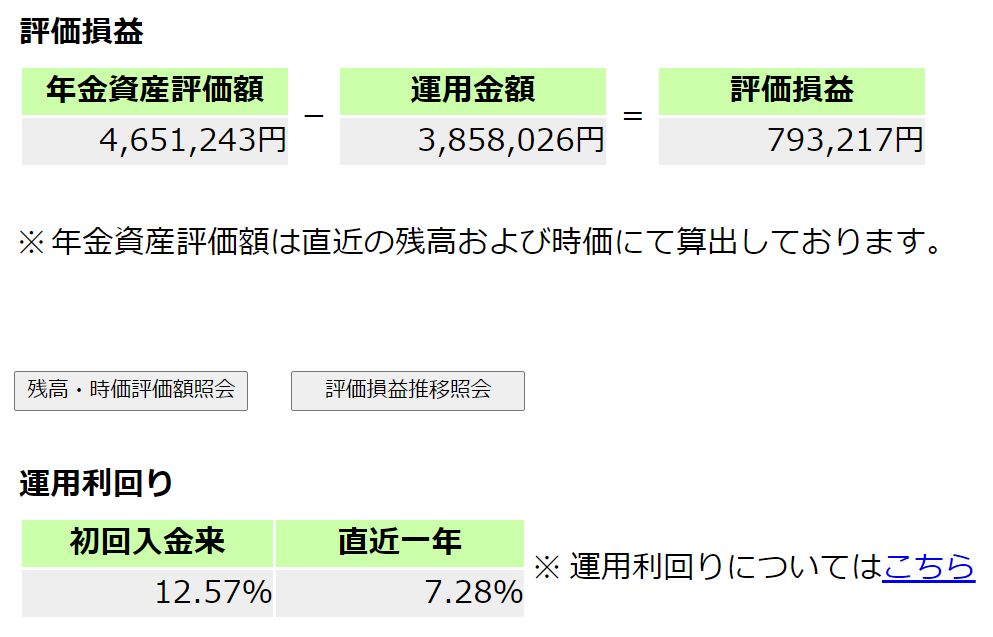Click the 評価損益 section heading at top

click(x=82, y=32)
